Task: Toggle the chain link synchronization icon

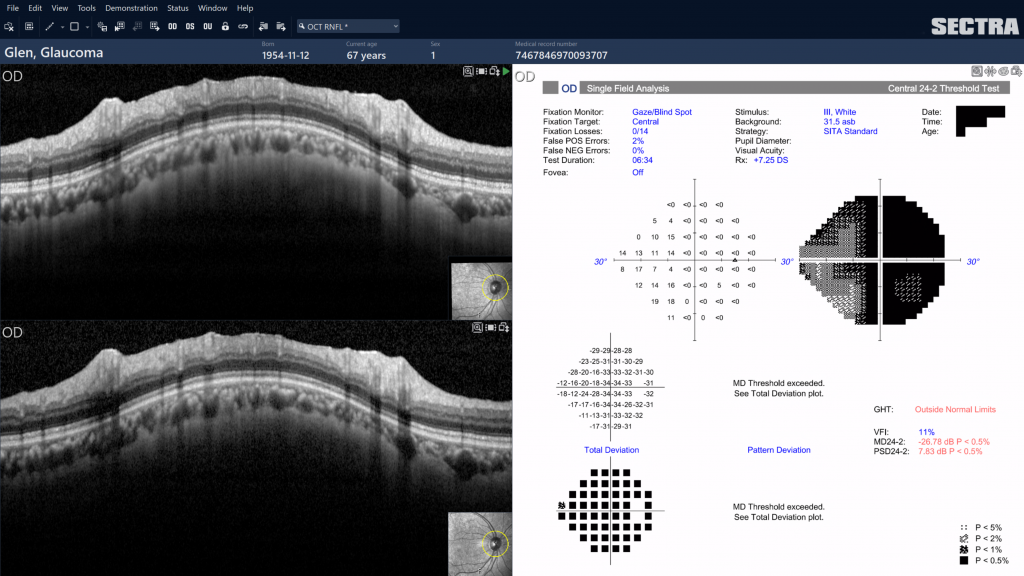Action: coord(243,26)
